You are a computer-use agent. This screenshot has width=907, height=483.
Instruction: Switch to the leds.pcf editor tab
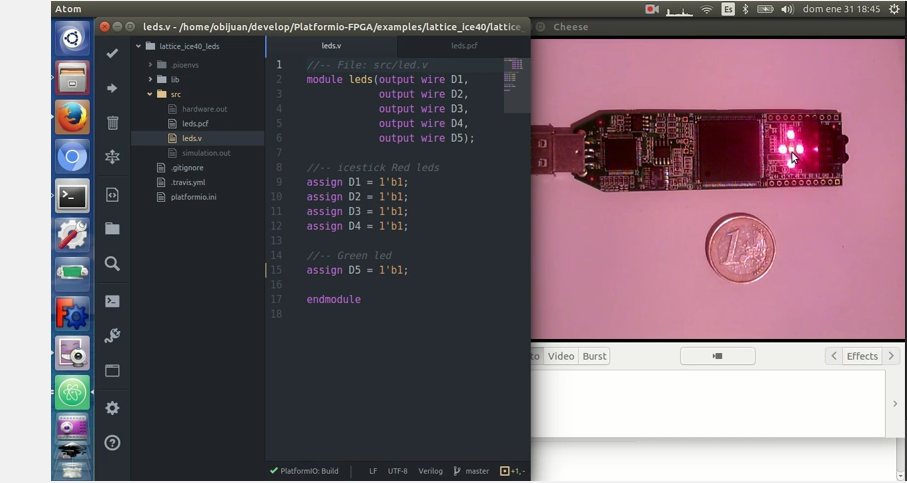pos(464,46)
